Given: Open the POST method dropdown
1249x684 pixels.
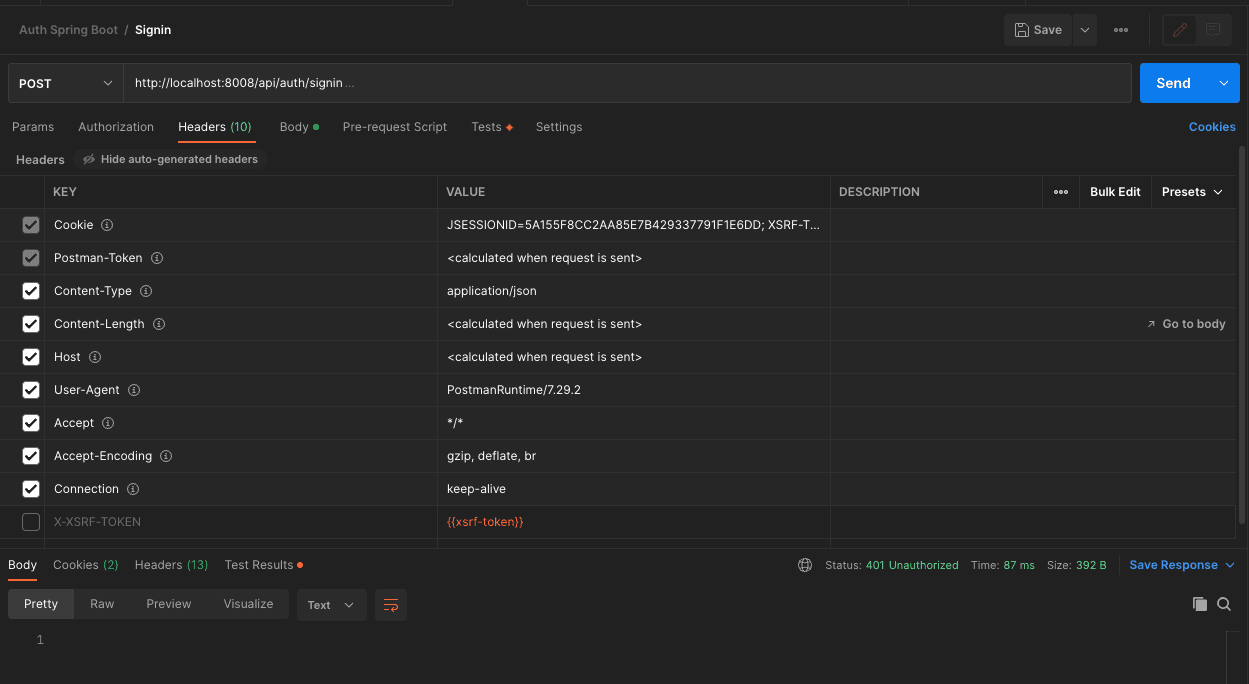Looking at the screenshot, I should (x=64, y=83).
